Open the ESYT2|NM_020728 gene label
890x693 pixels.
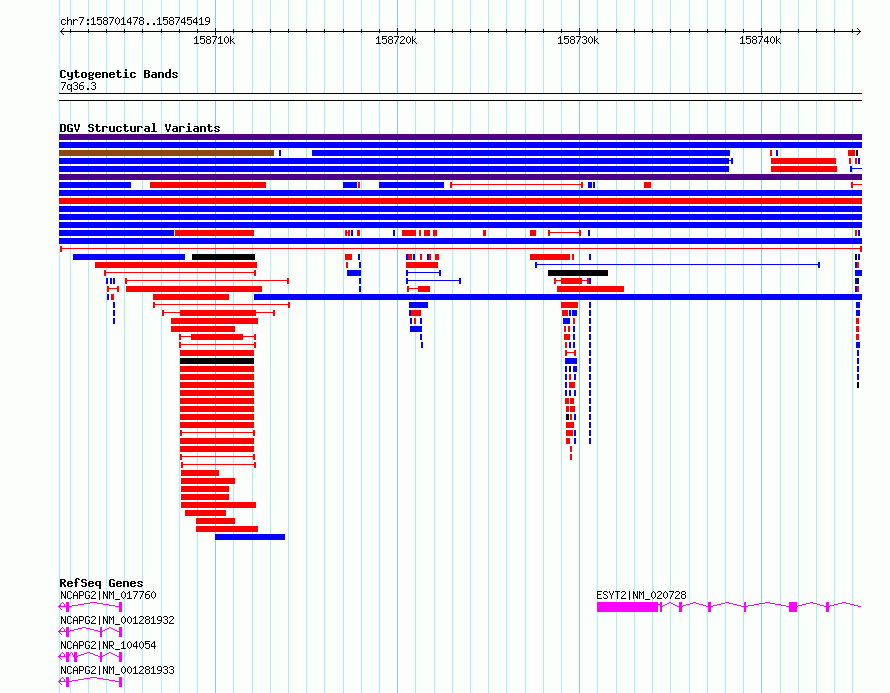[641, 595]
